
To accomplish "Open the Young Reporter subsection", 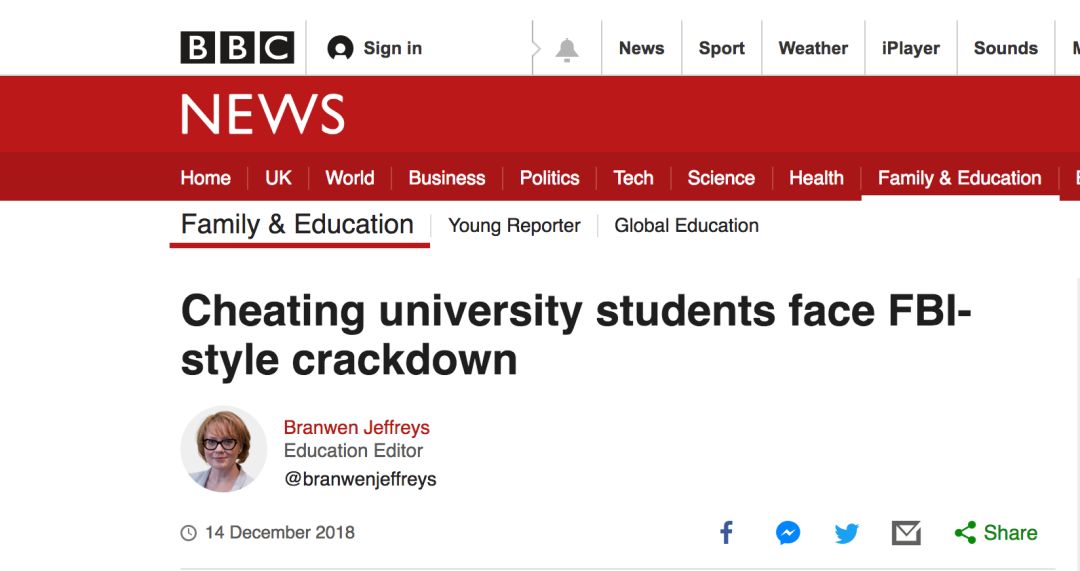I will click(x=514, y=226).
